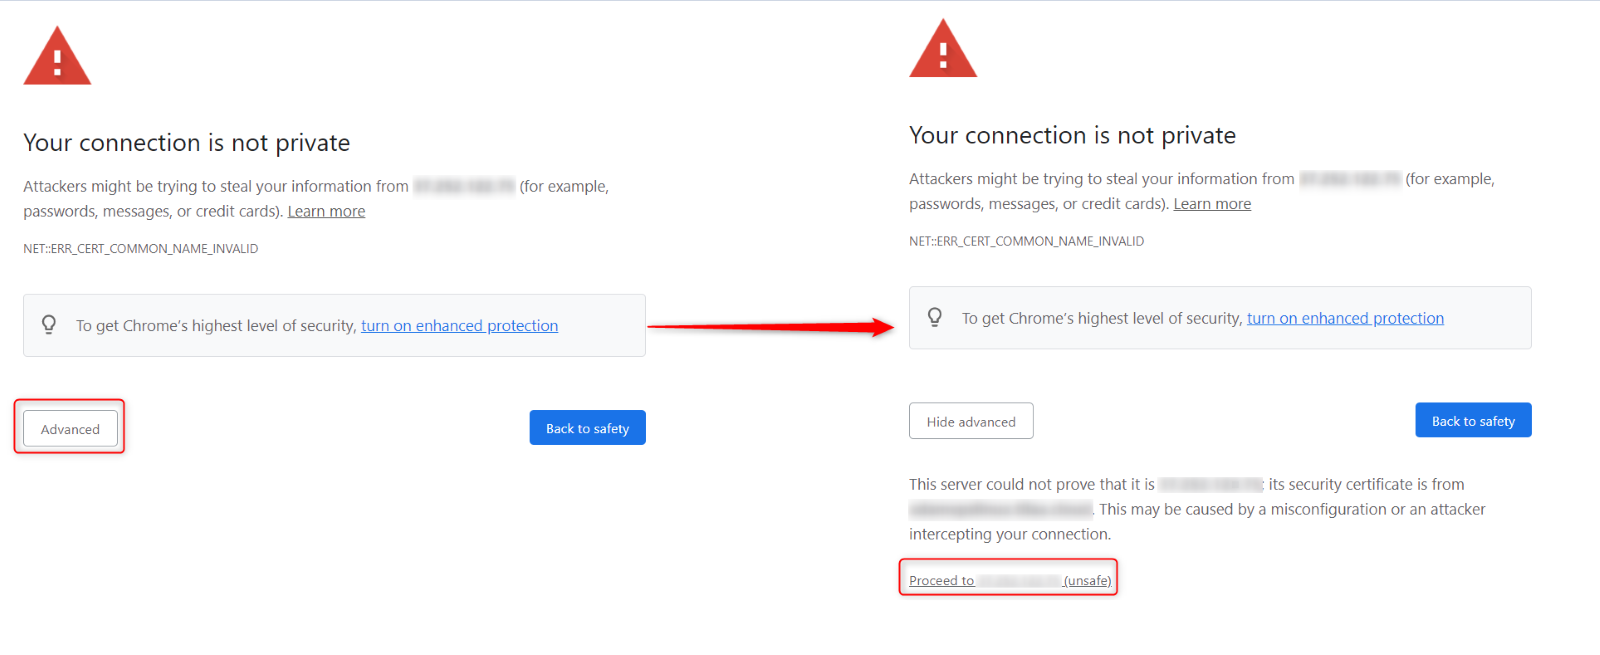Click left NET::ERR_CERT_COMMON_NAME_INVALID error code

point(141,249)
